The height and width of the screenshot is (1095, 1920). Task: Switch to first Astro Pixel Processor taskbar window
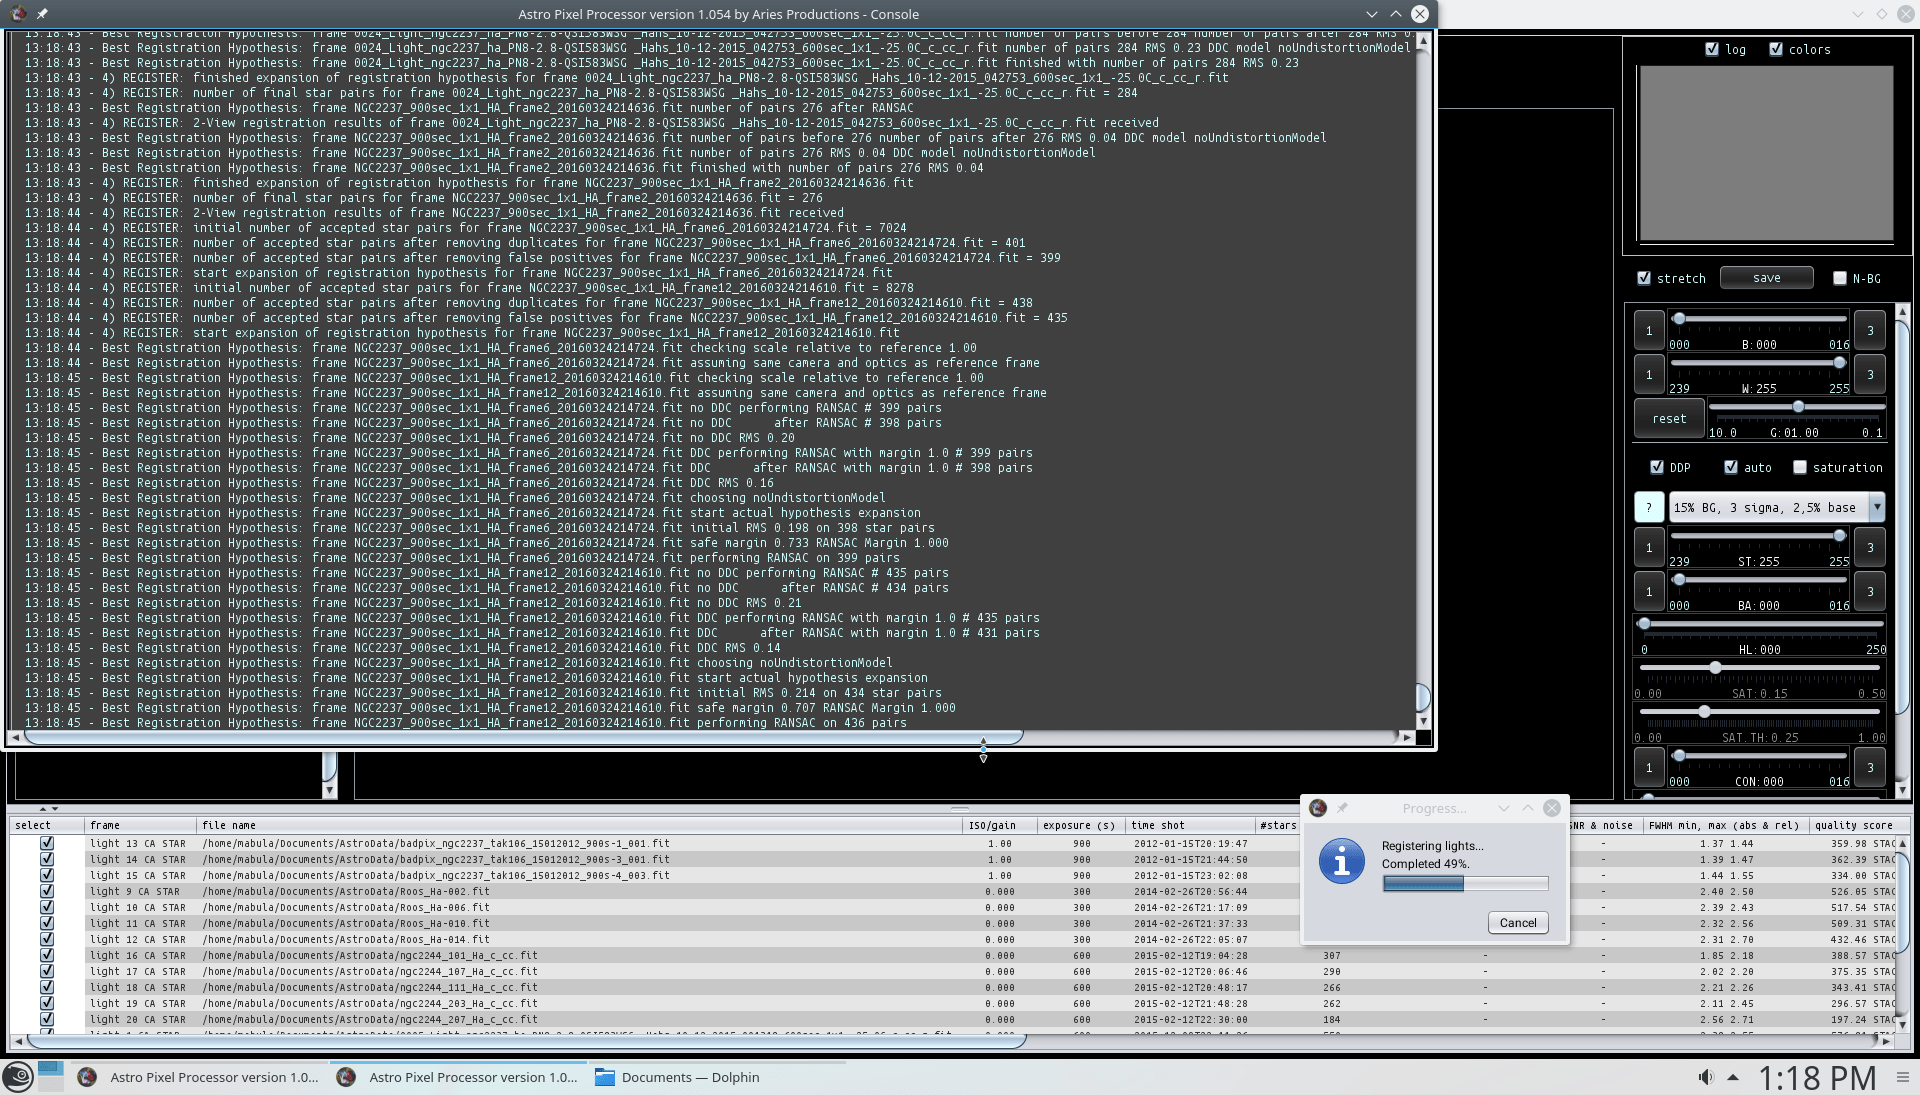click(x=200, y=1077)
